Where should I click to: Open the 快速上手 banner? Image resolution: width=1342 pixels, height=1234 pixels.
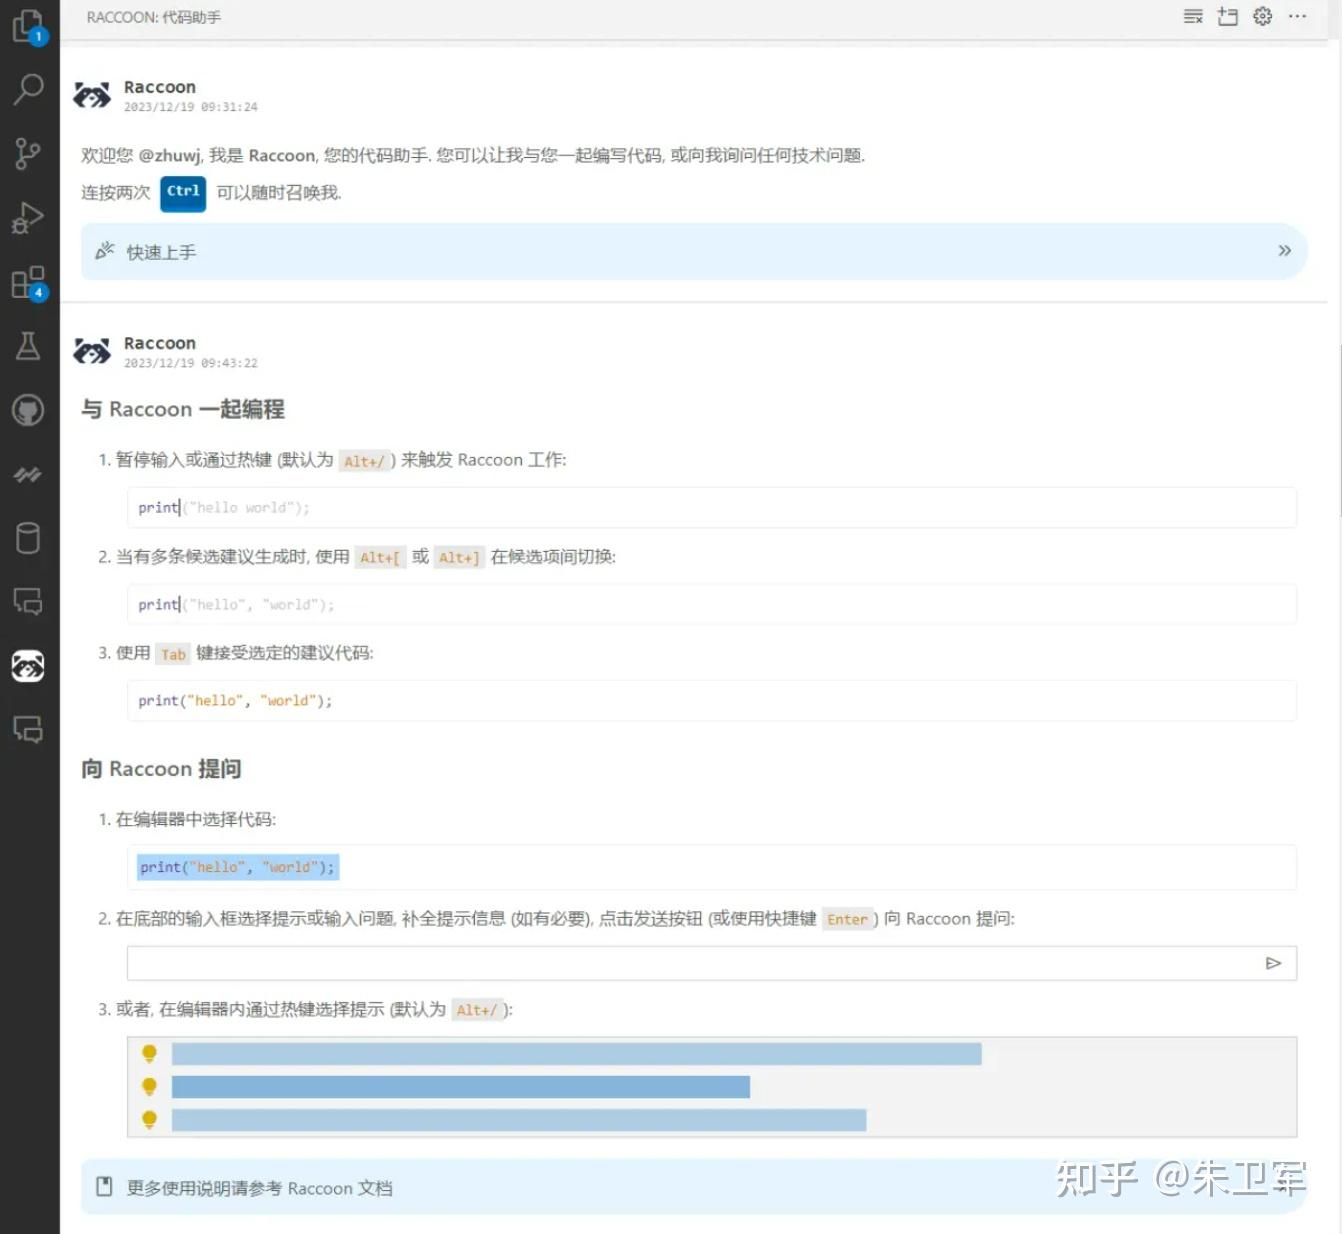pyautogui.click(x=694, y=251)
